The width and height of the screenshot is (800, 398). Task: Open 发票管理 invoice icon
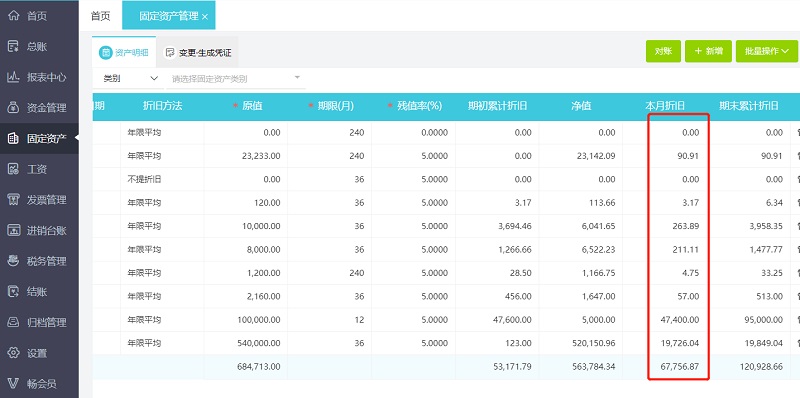pos(13,200)
